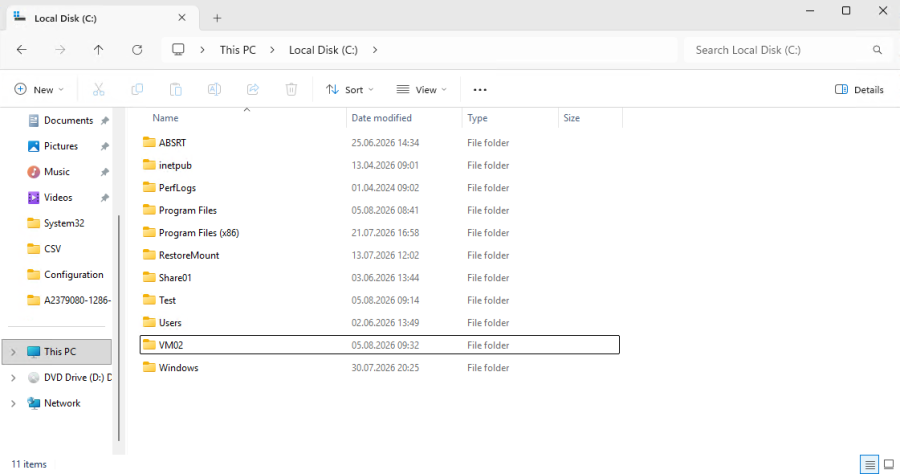Viewport: 900px width, 474px height.
Task: Click the pin icon beside Videos
Action: [104, 198]
